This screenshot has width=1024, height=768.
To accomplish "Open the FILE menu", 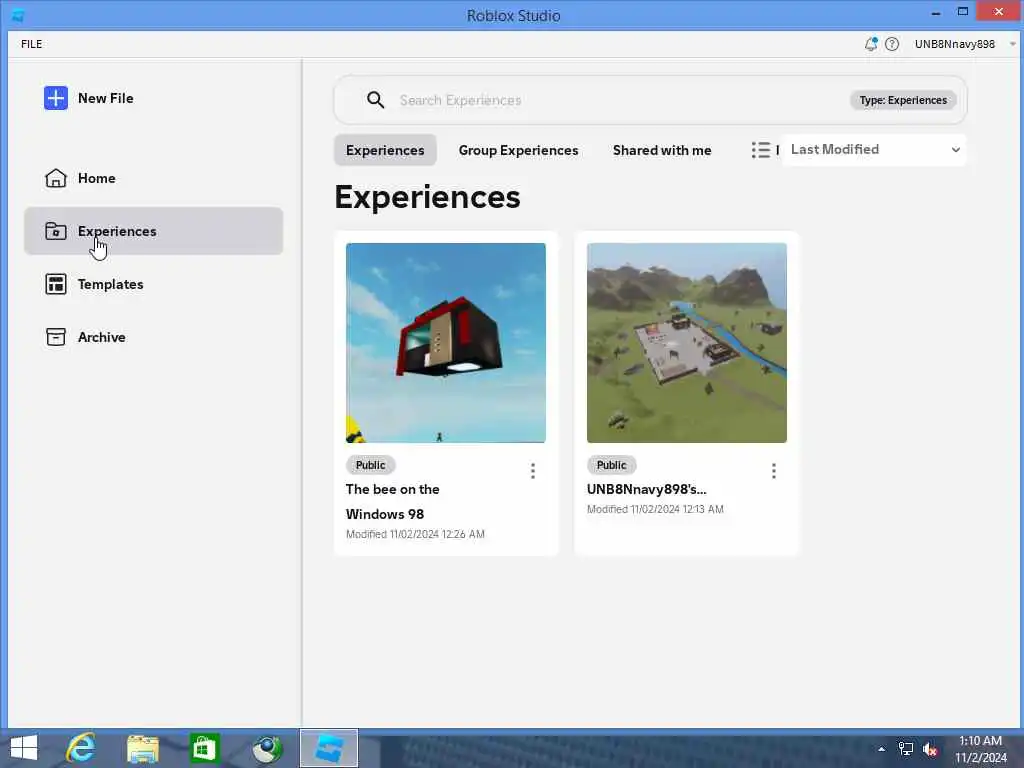I will (31, 44).
